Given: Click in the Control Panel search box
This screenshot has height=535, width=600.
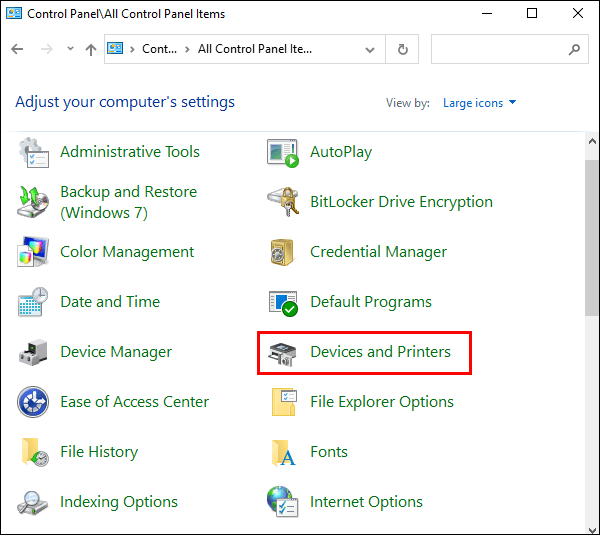Looking at the screenshot, I should [510, 49].
